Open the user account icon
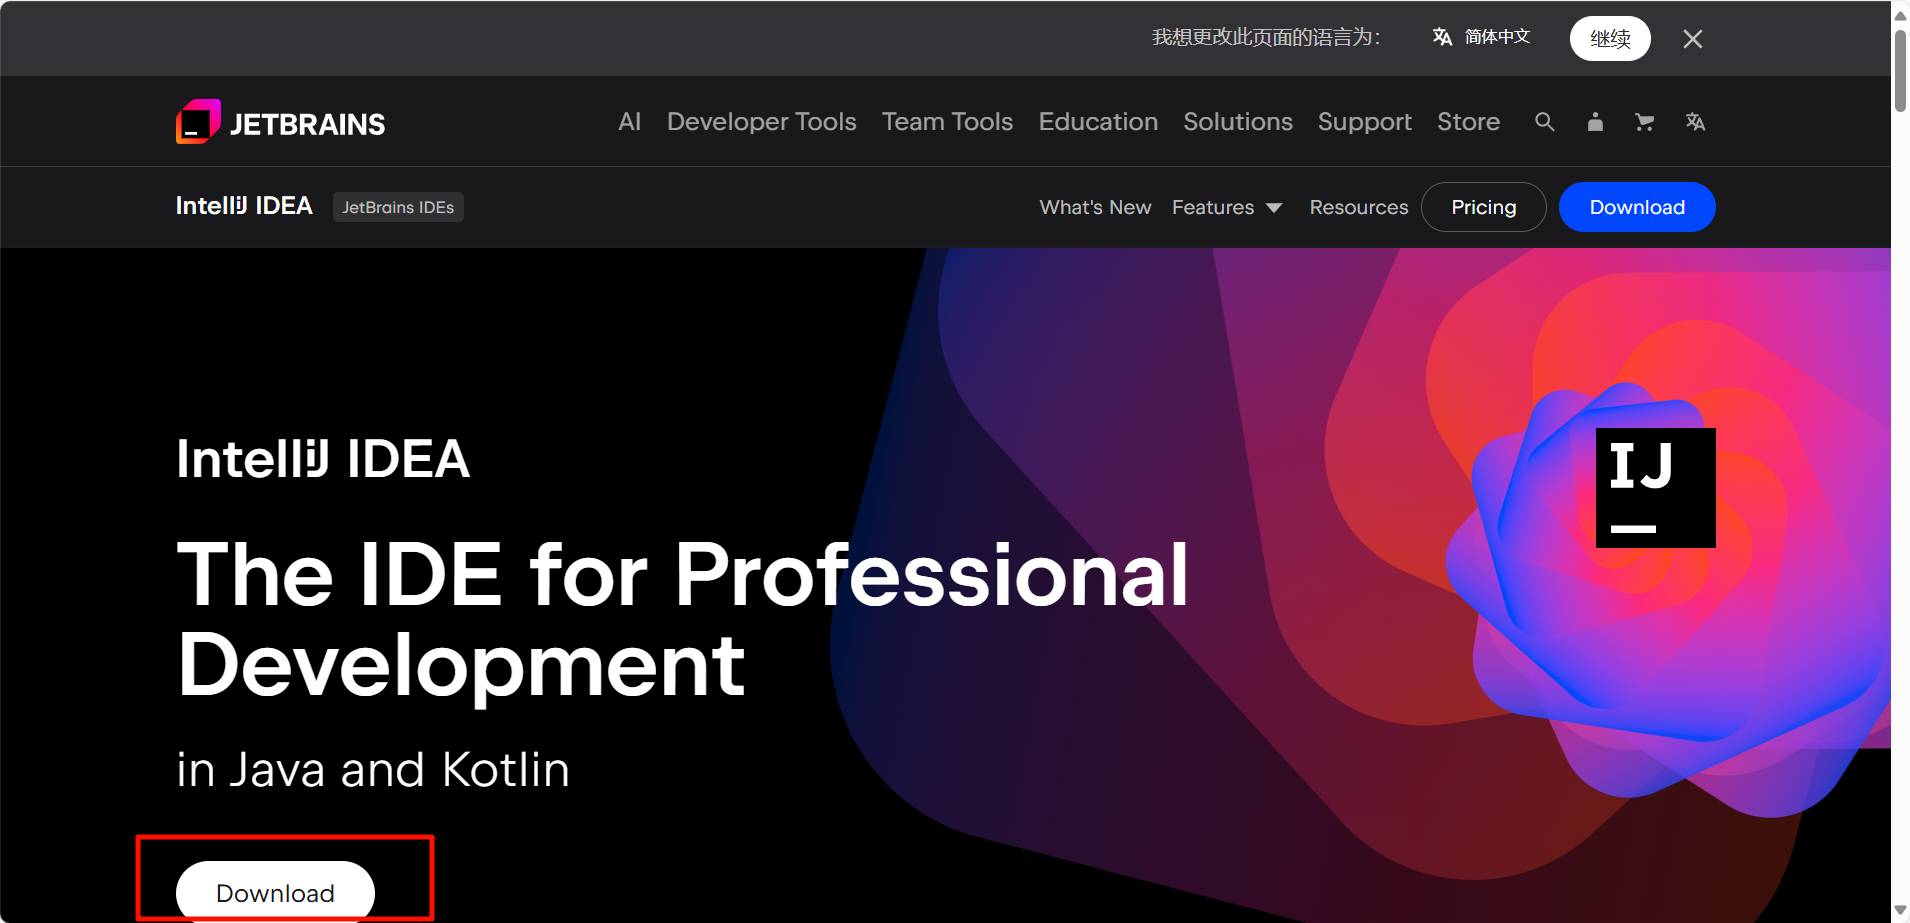 [x=1595, y=122]
